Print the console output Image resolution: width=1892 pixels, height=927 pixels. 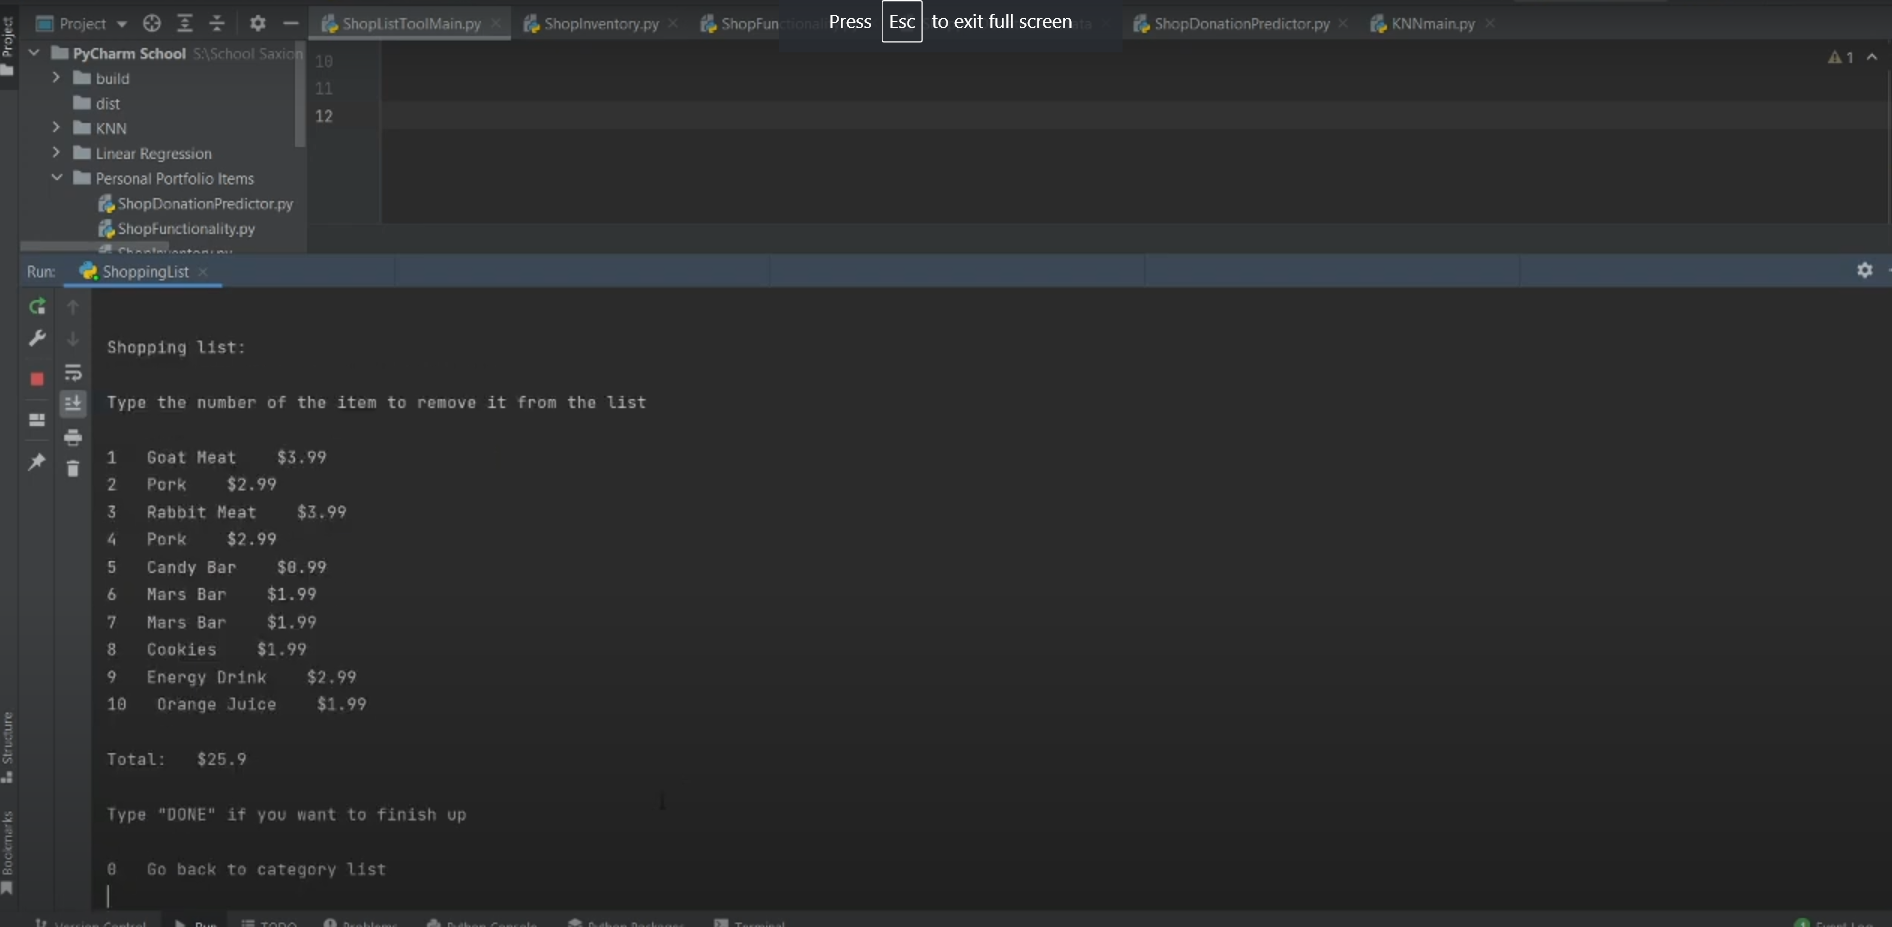click(x=73, y=437)
